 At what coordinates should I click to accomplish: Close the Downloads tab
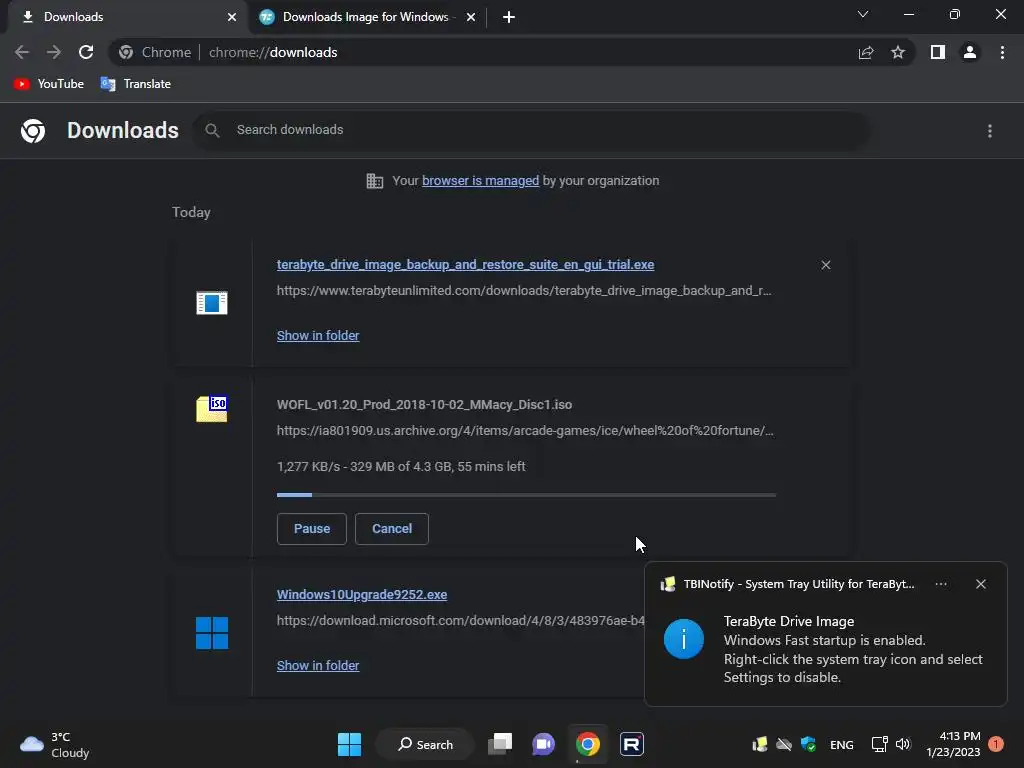(x=232, y=17)
